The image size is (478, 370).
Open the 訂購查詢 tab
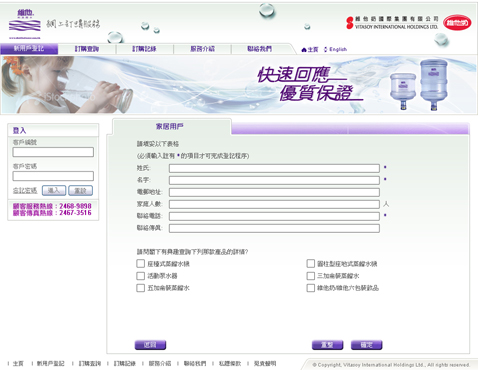coord(87,49)
